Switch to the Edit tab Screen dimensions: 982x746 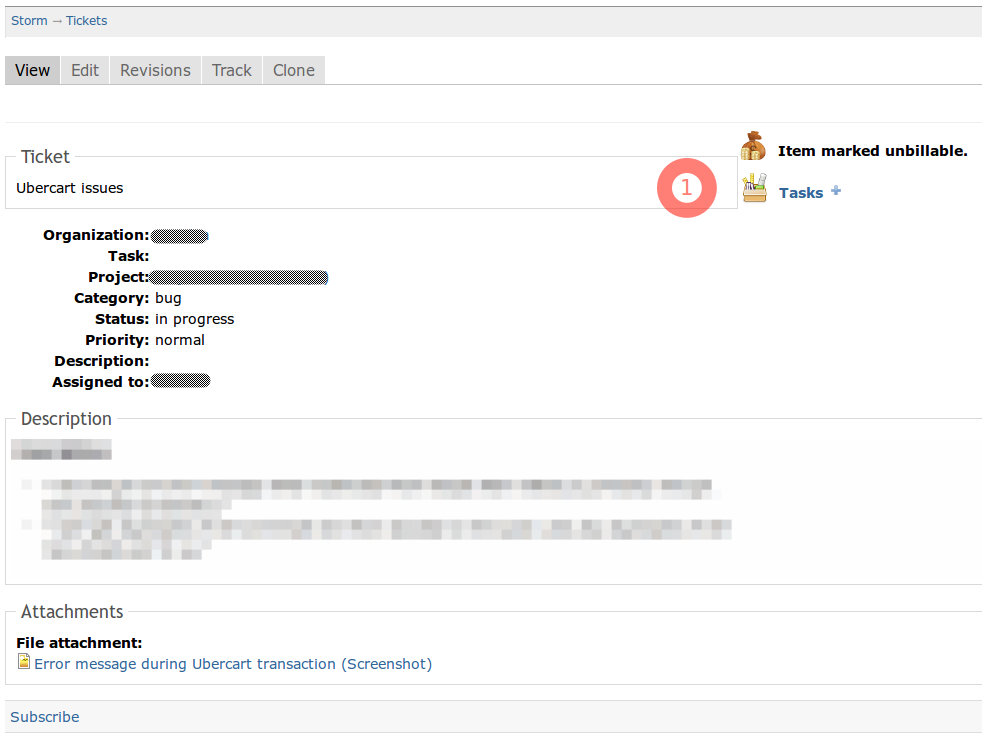(84, 70)
